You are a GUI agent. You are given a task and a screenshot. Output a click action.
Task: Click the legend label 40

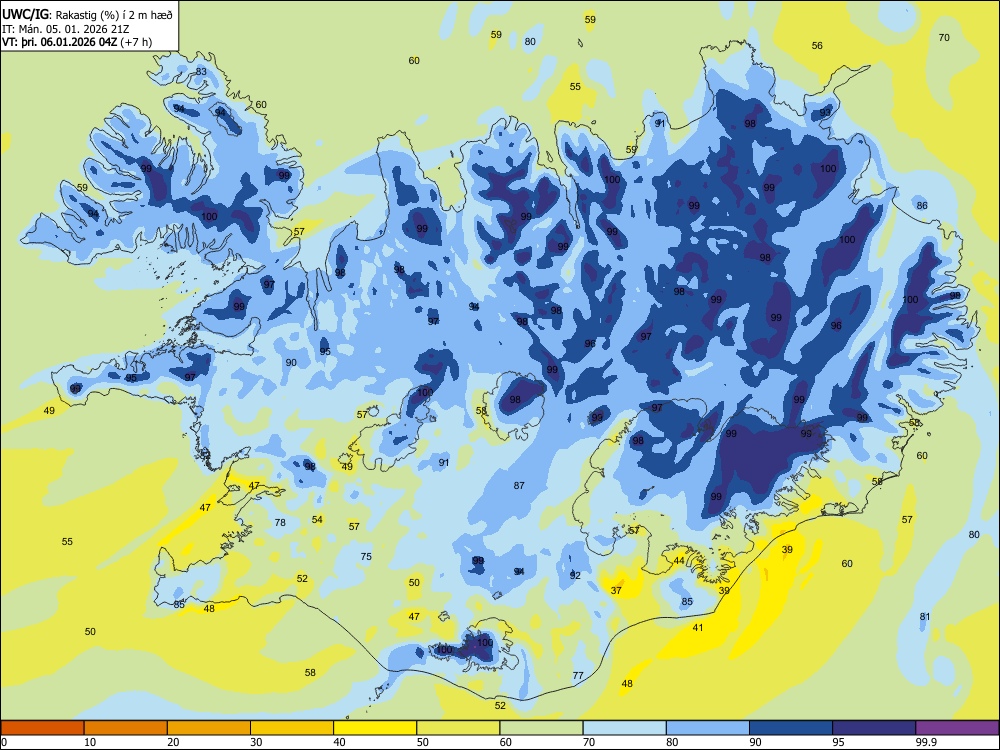coord(340,742)
